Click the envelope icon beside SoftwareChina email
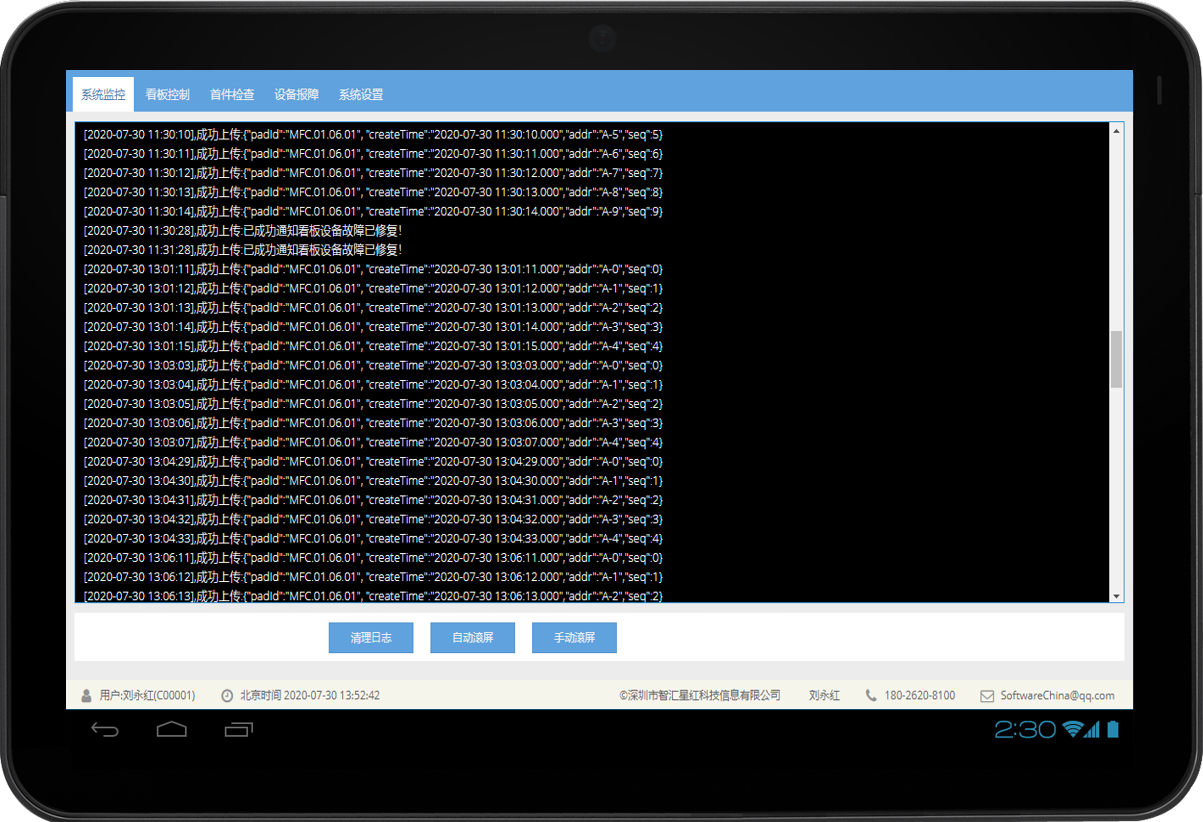Image resolution: width=1203 pixels, height=822 pixels. (x=987, y=695)
